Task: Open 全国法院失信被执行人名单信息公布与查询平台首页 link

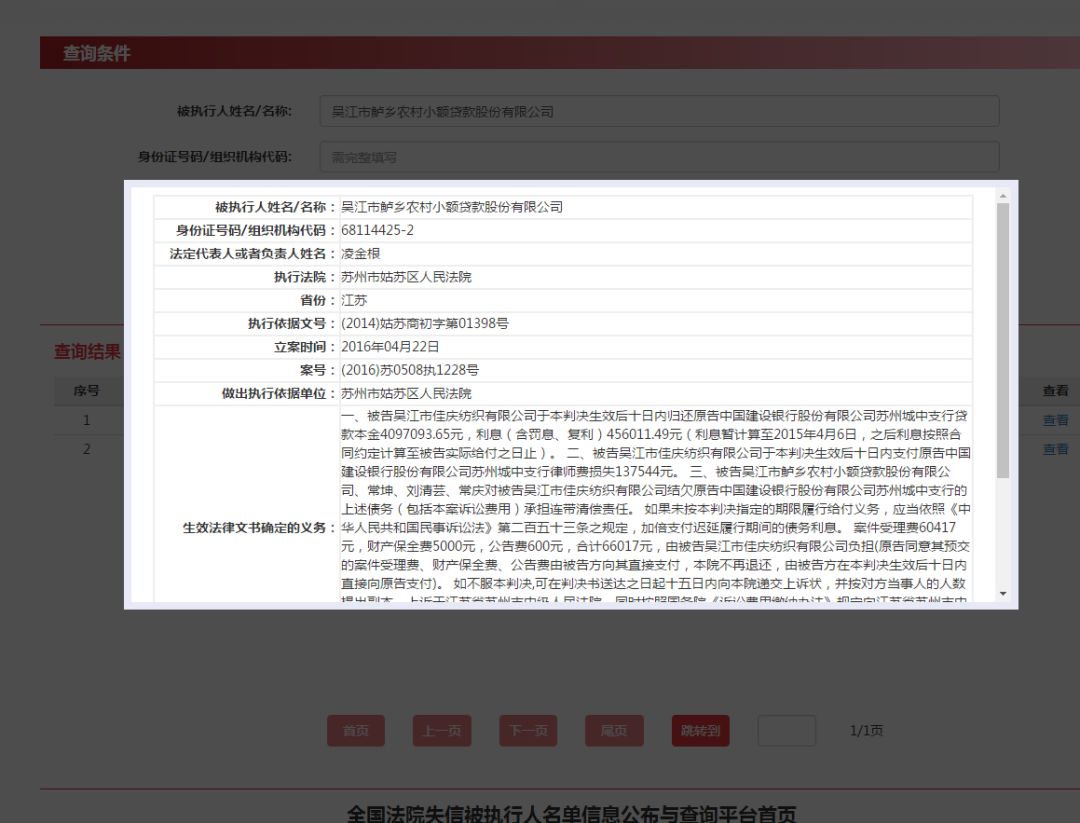Action: [x=572, y=813]
